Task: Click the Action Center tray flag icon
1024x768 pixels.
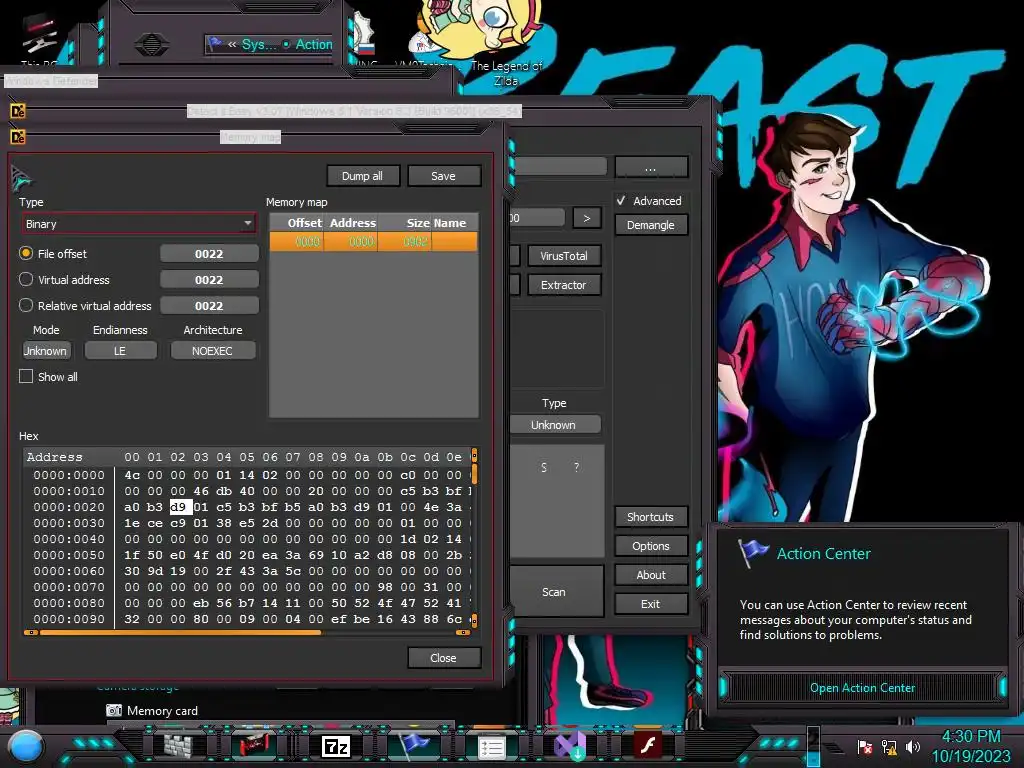Action: pyautogui.click(x=865, y=747)
